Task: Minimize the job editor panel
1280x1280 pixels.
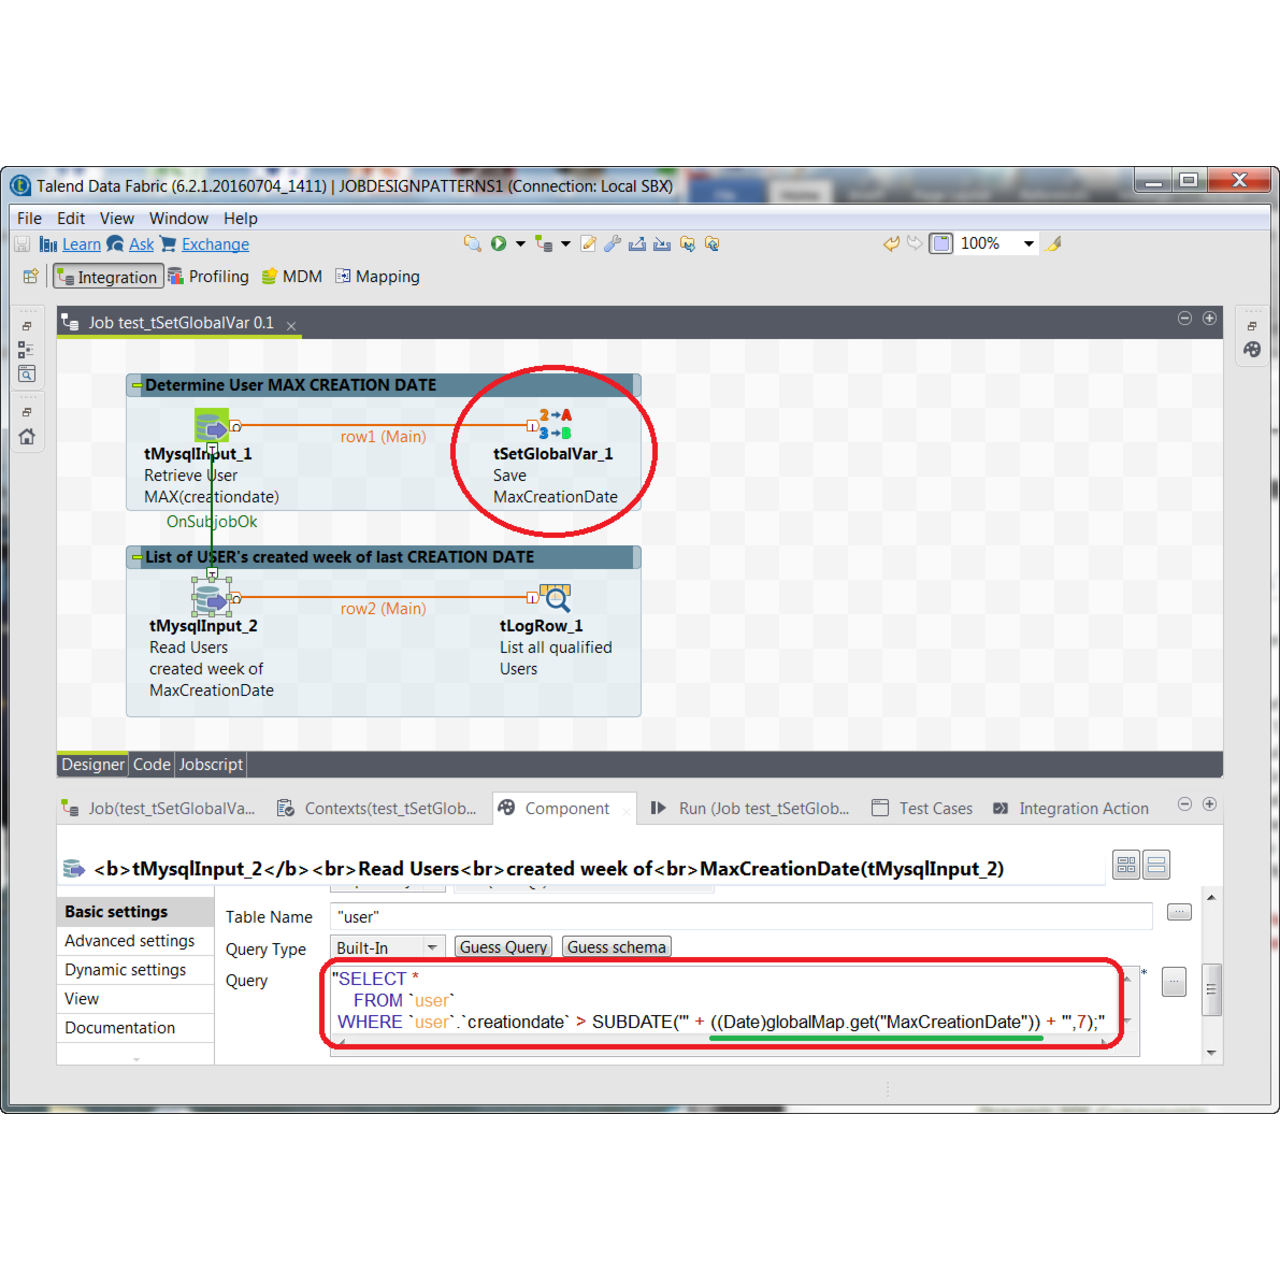Action: point(1185,318)
